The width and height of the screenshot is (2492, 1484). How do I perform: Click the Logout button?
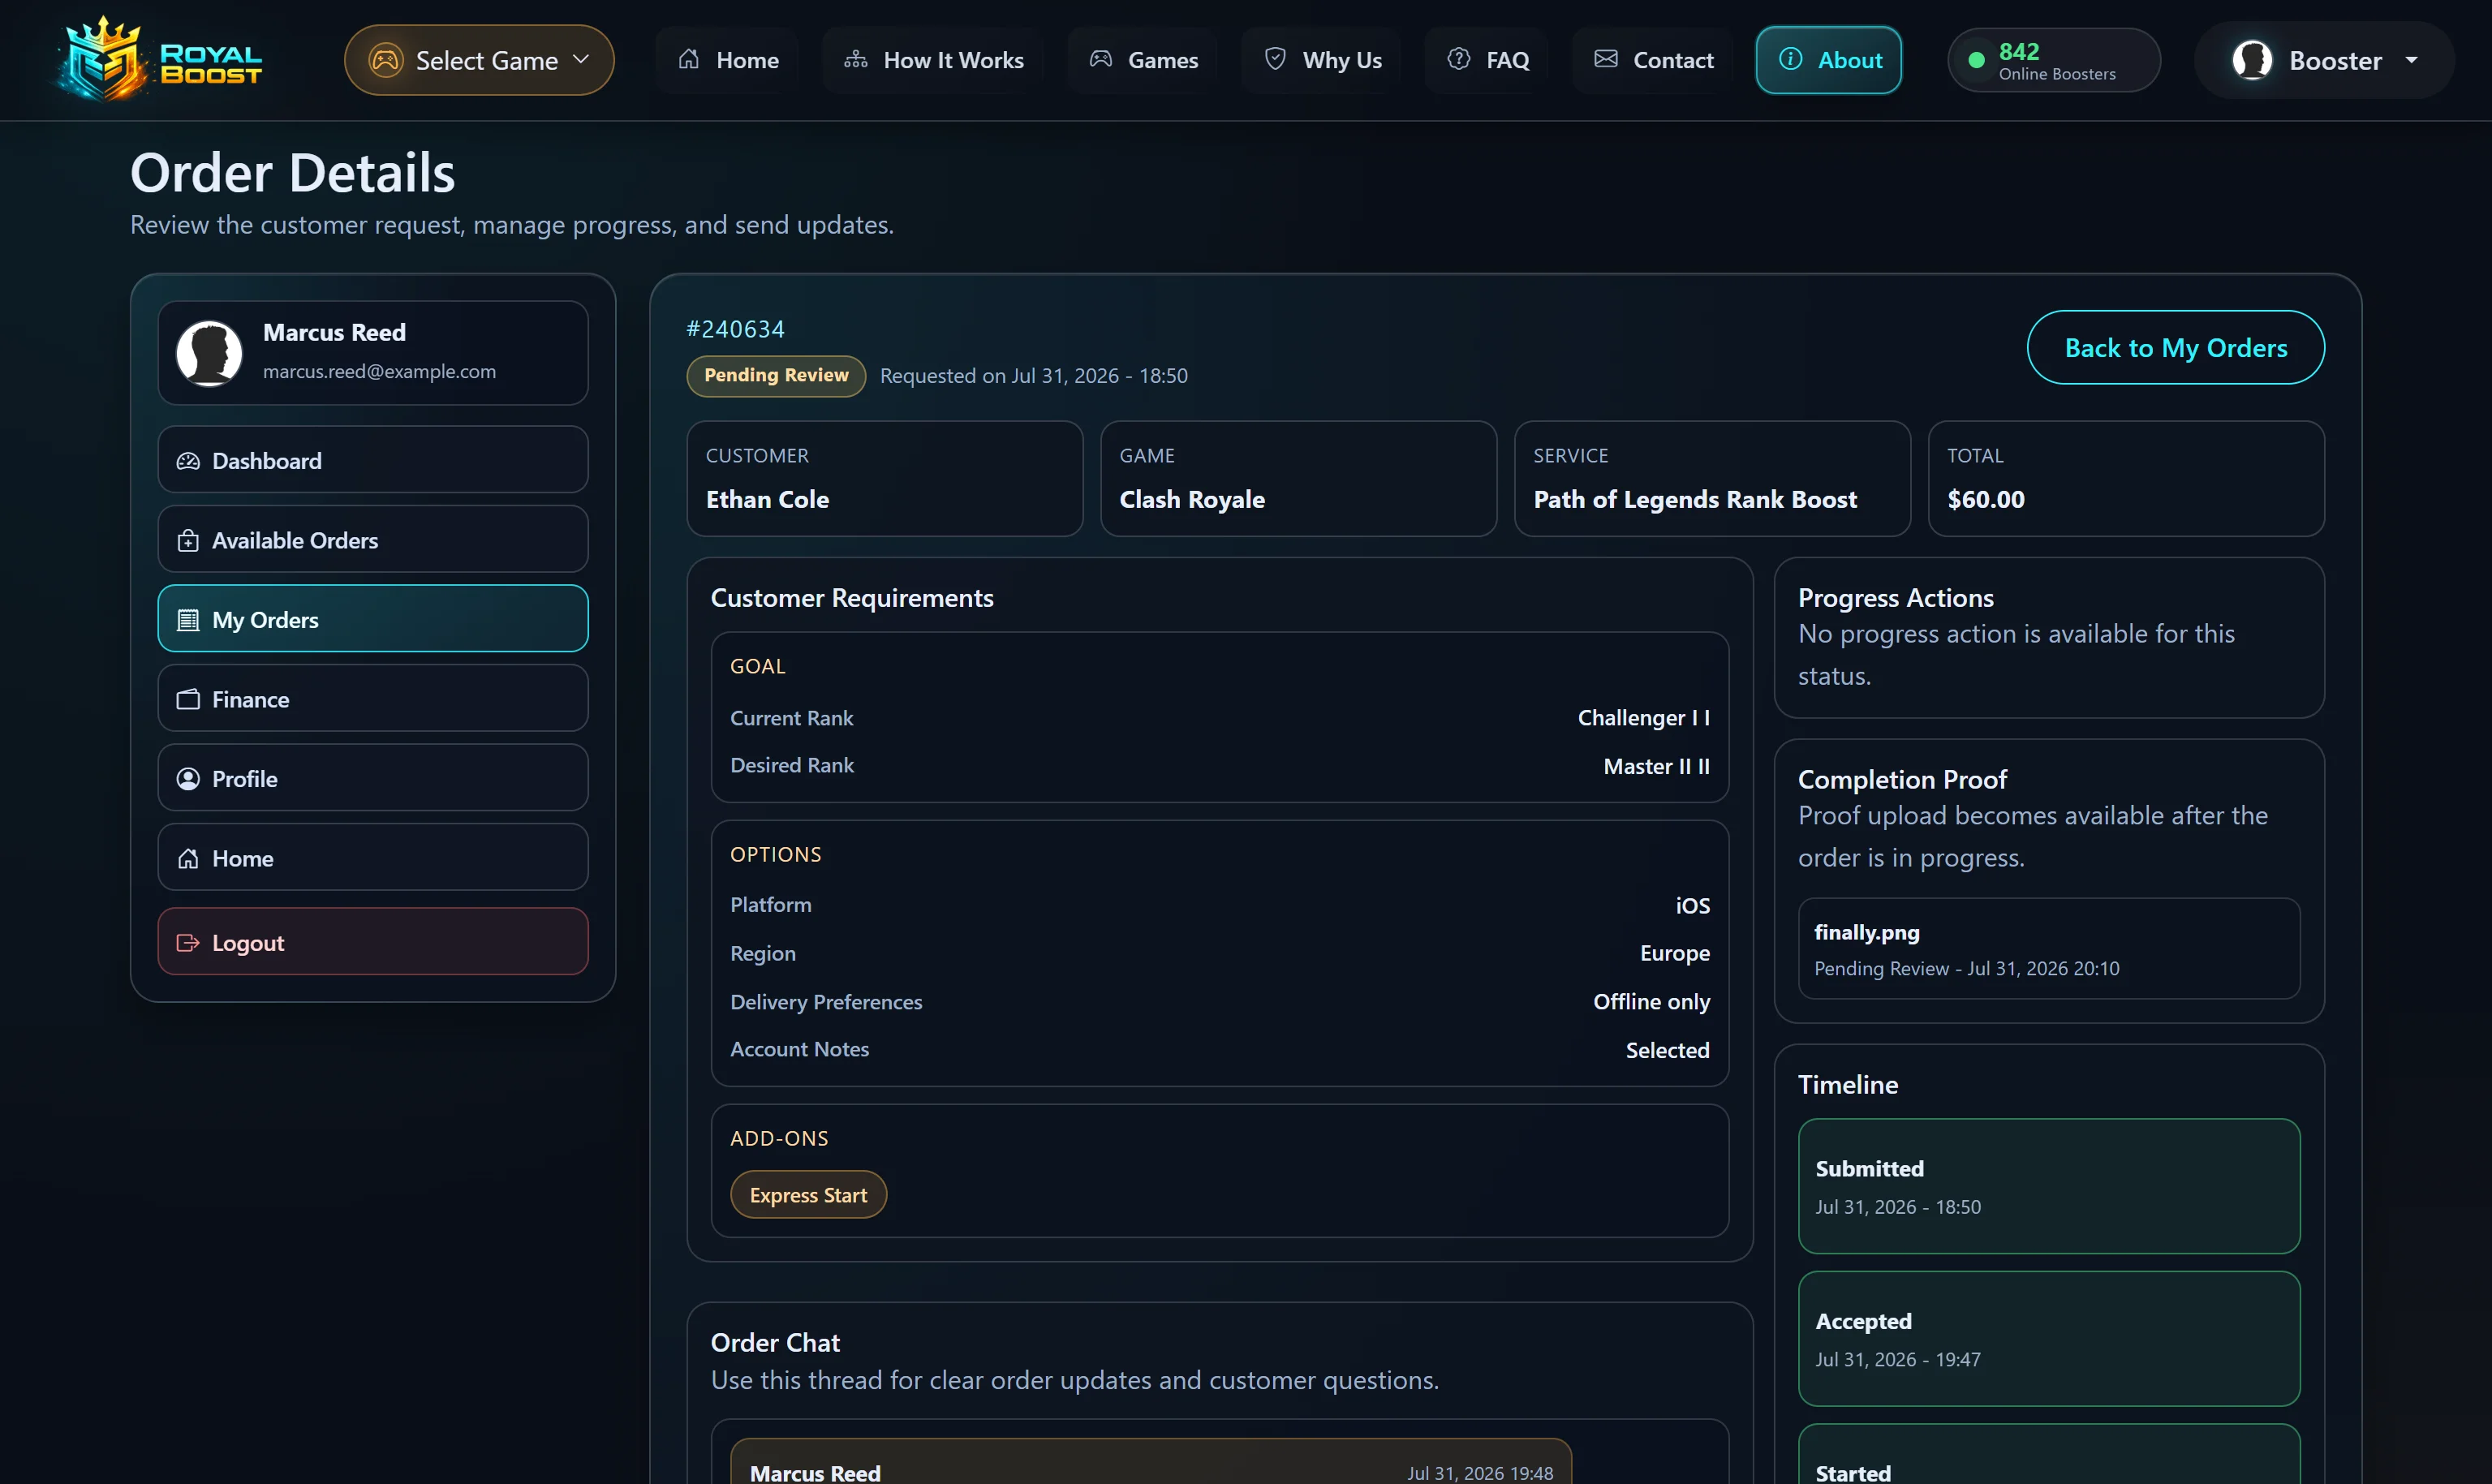click(x=373, y=942)
